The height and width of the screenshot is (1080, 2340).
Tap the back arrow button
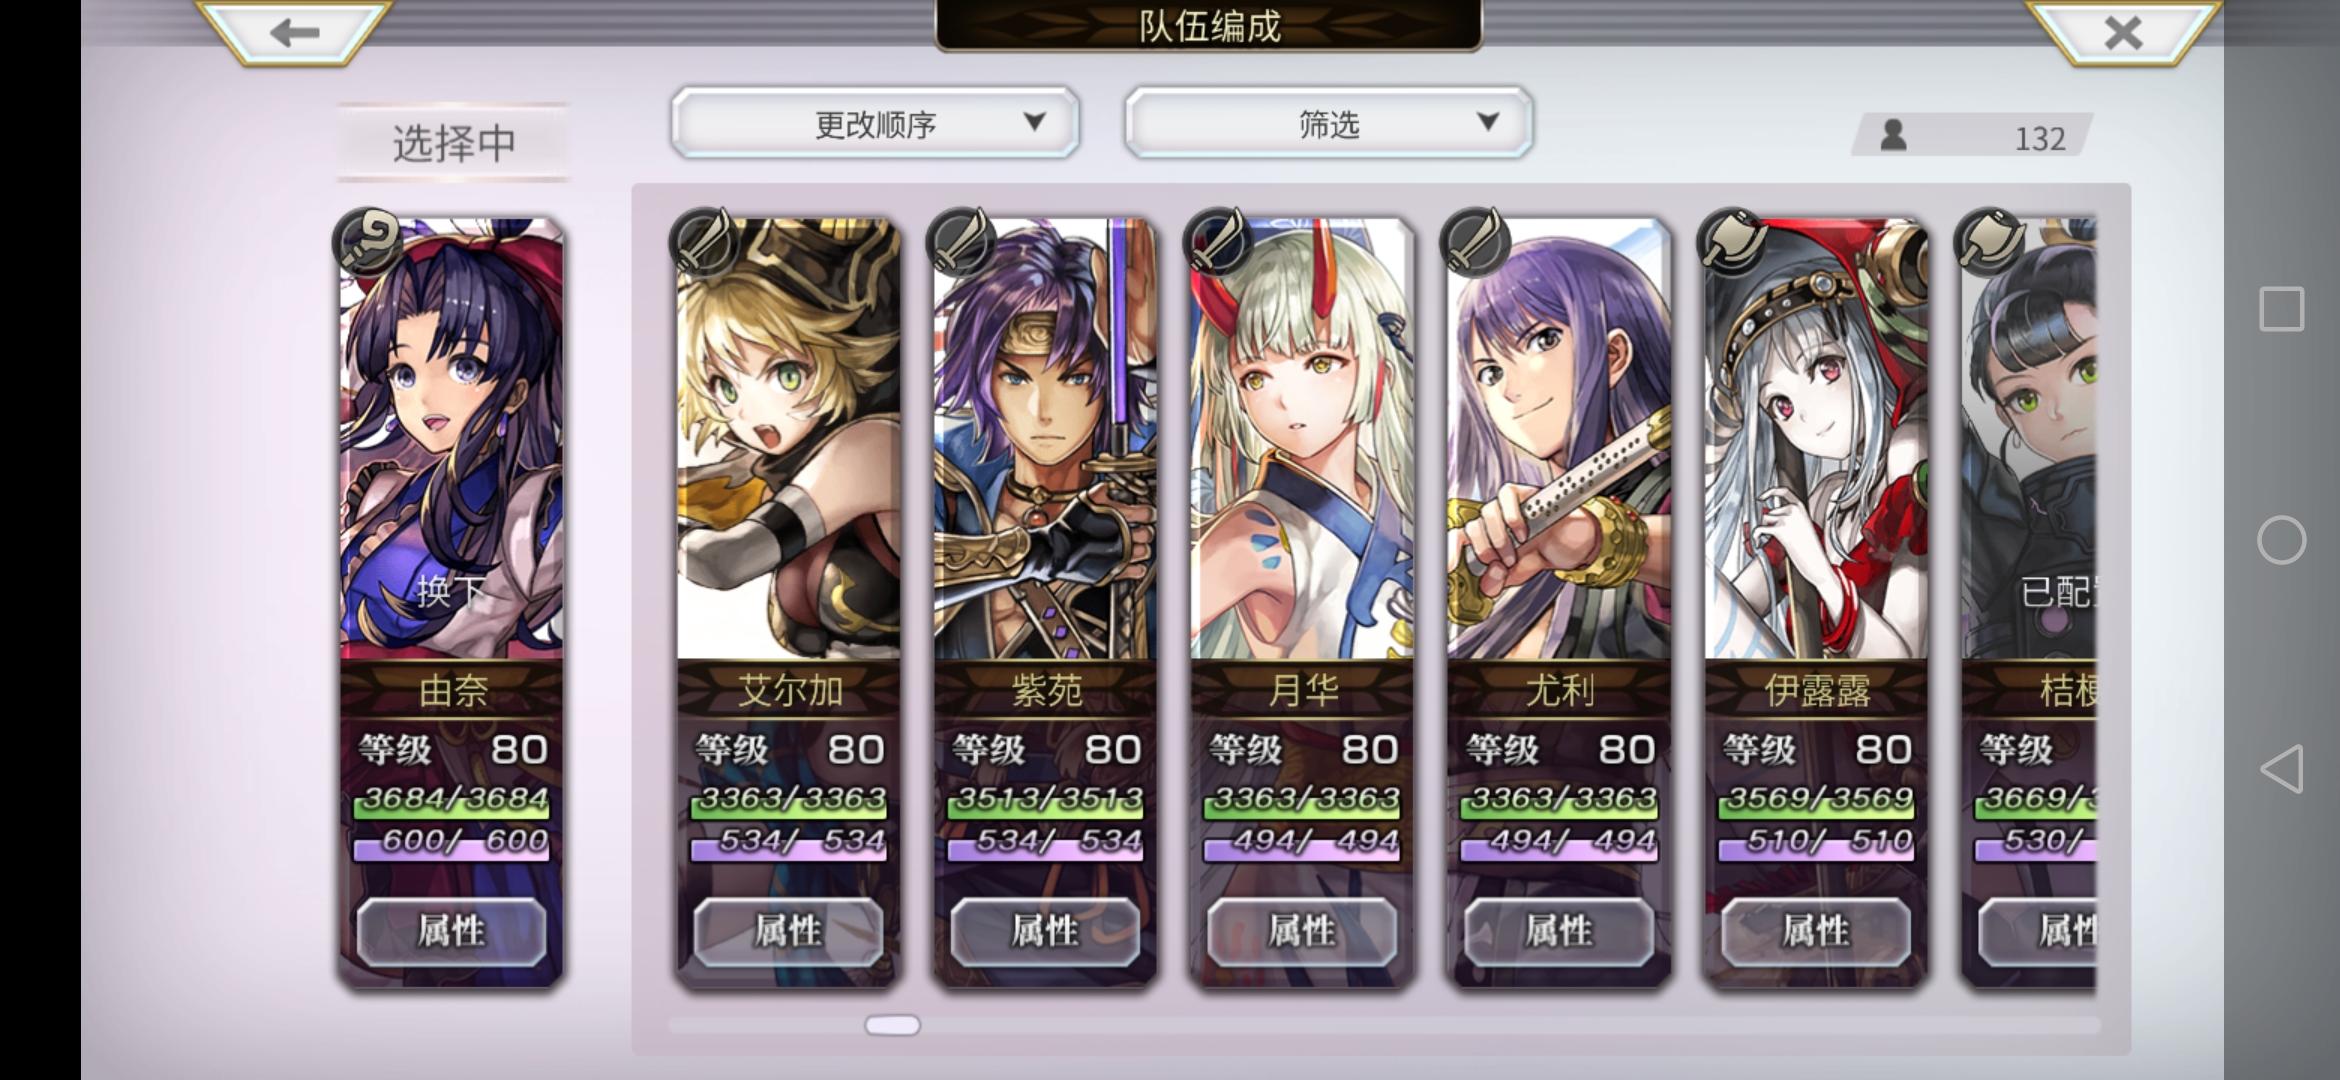[x=294, y=33]
